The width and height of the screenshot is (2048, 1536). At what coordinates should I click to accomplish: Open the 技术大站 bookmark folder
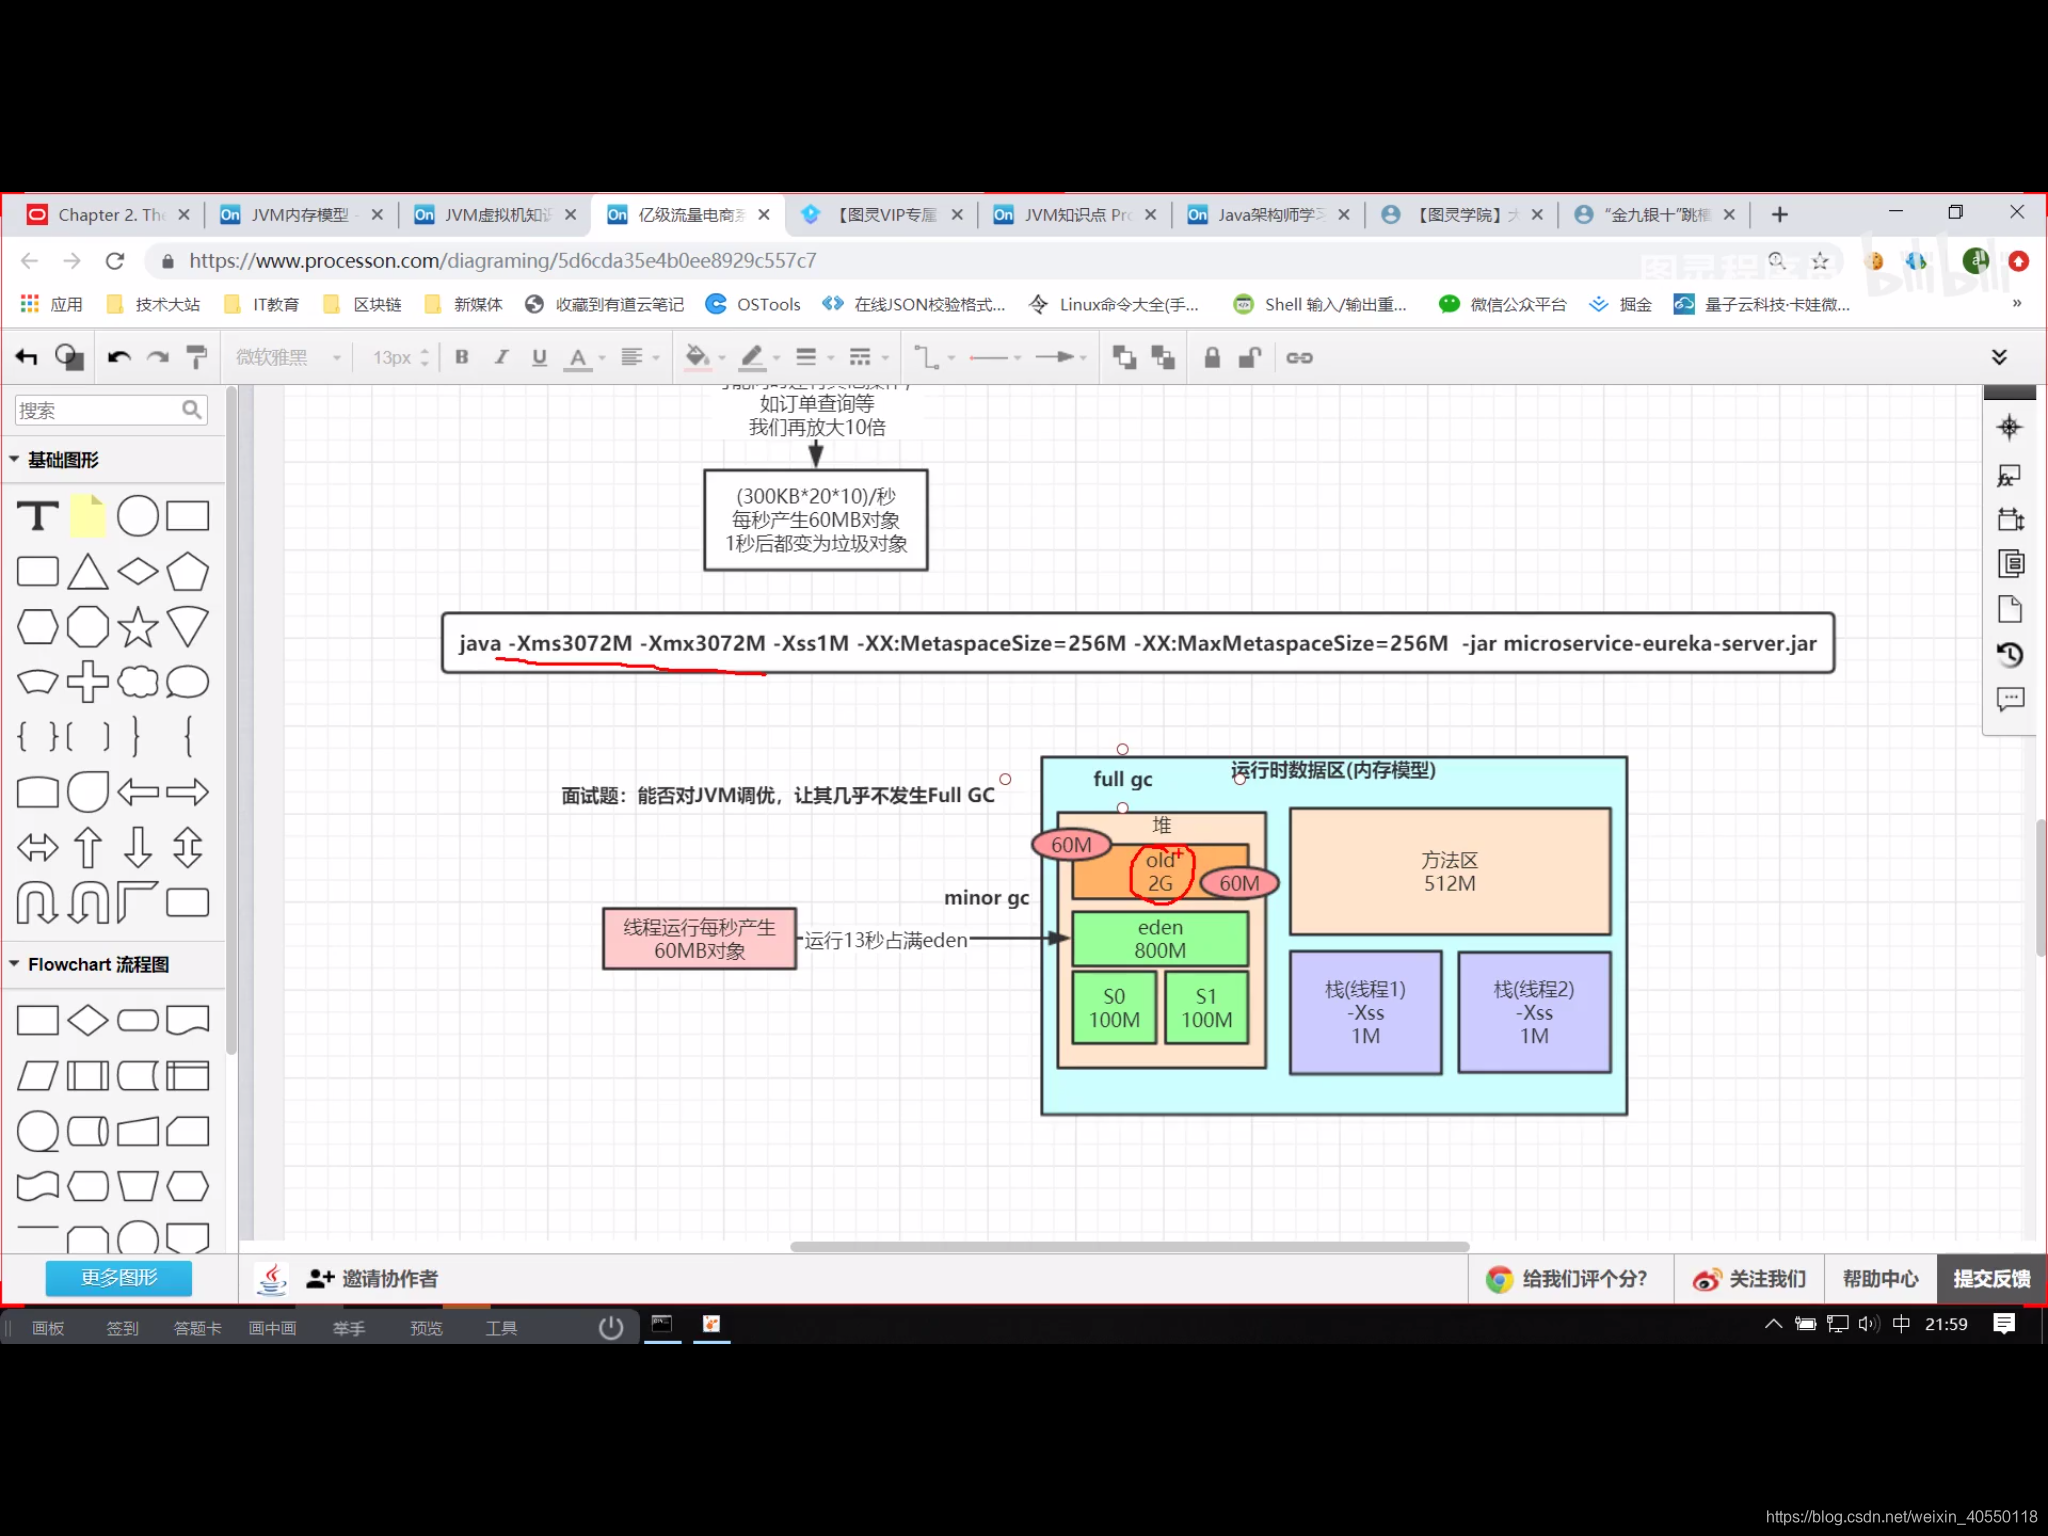(153, 304)
